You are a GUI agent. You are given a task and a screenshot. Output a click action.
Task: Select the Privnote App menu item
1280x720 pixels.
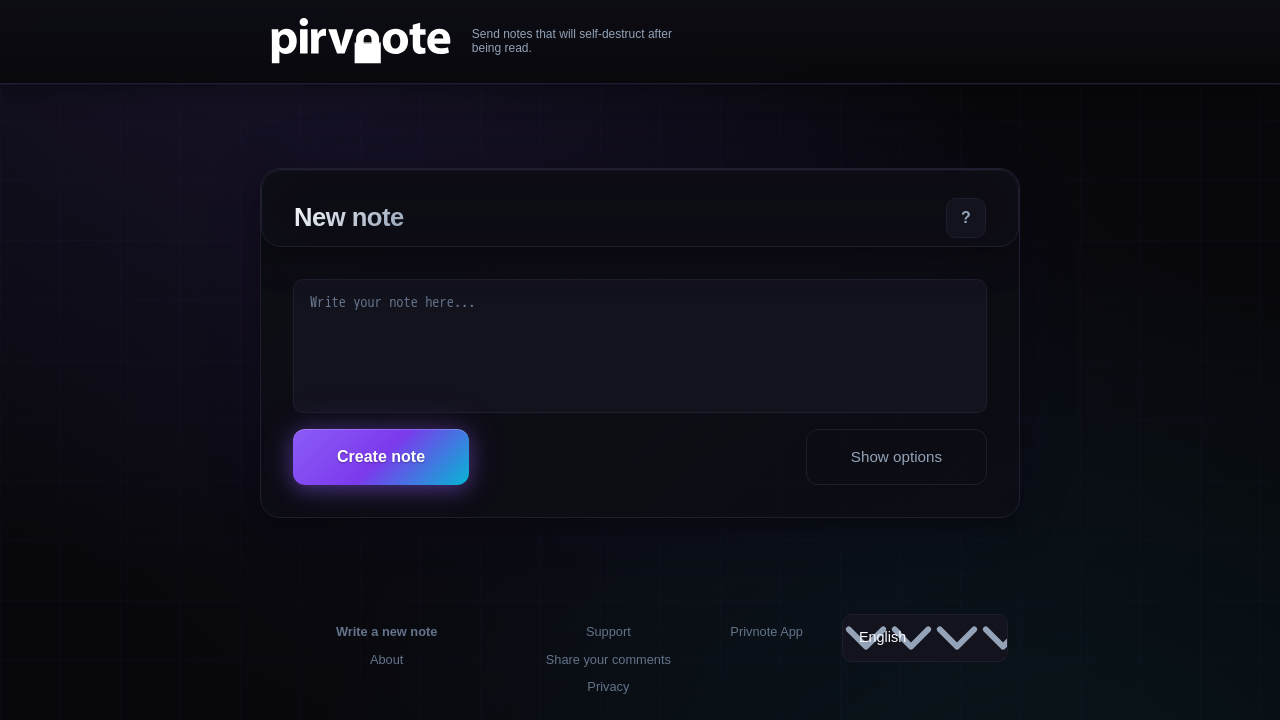766,631
